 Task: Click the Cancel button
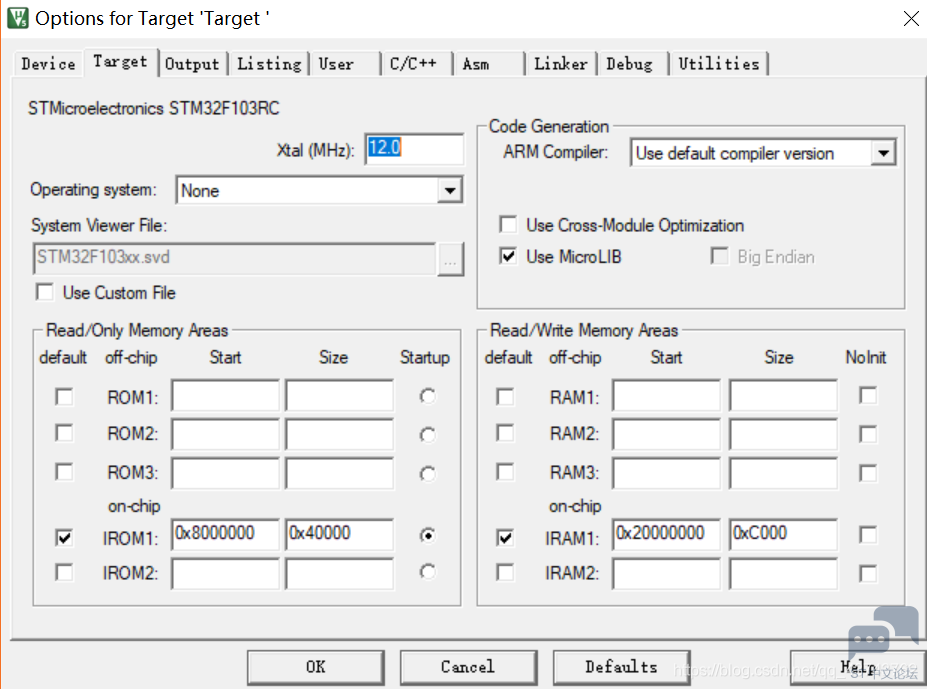pos(468,667)
